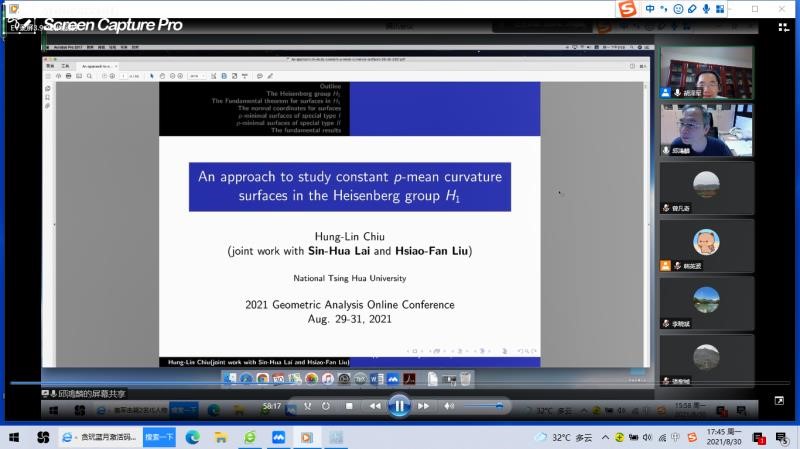Toggle Sogou punctuation mode
Image resolution: width=800 pixels, height=449 pixels.
[x=665, y=9]
